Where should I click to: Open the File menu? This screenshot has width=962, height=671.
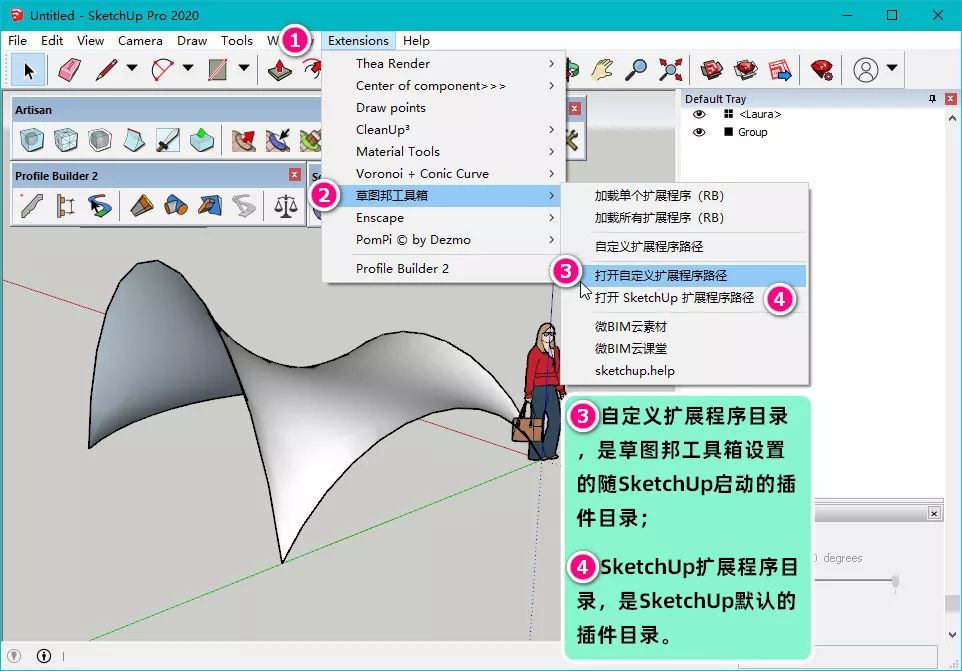(x=17, y=40)
